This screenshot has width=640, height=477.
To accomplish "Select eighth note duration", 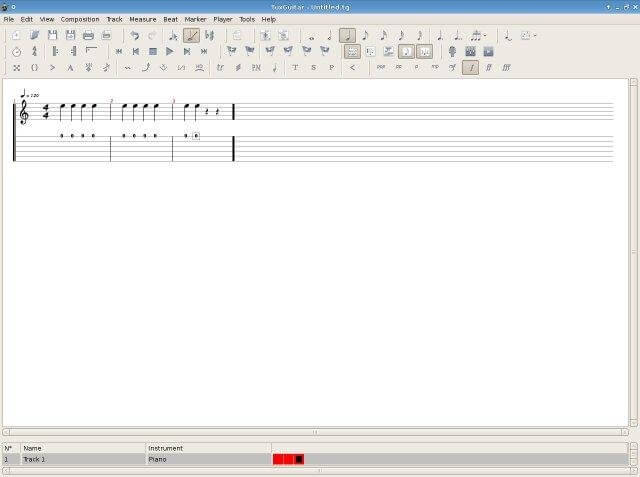I will pos(366,35).
